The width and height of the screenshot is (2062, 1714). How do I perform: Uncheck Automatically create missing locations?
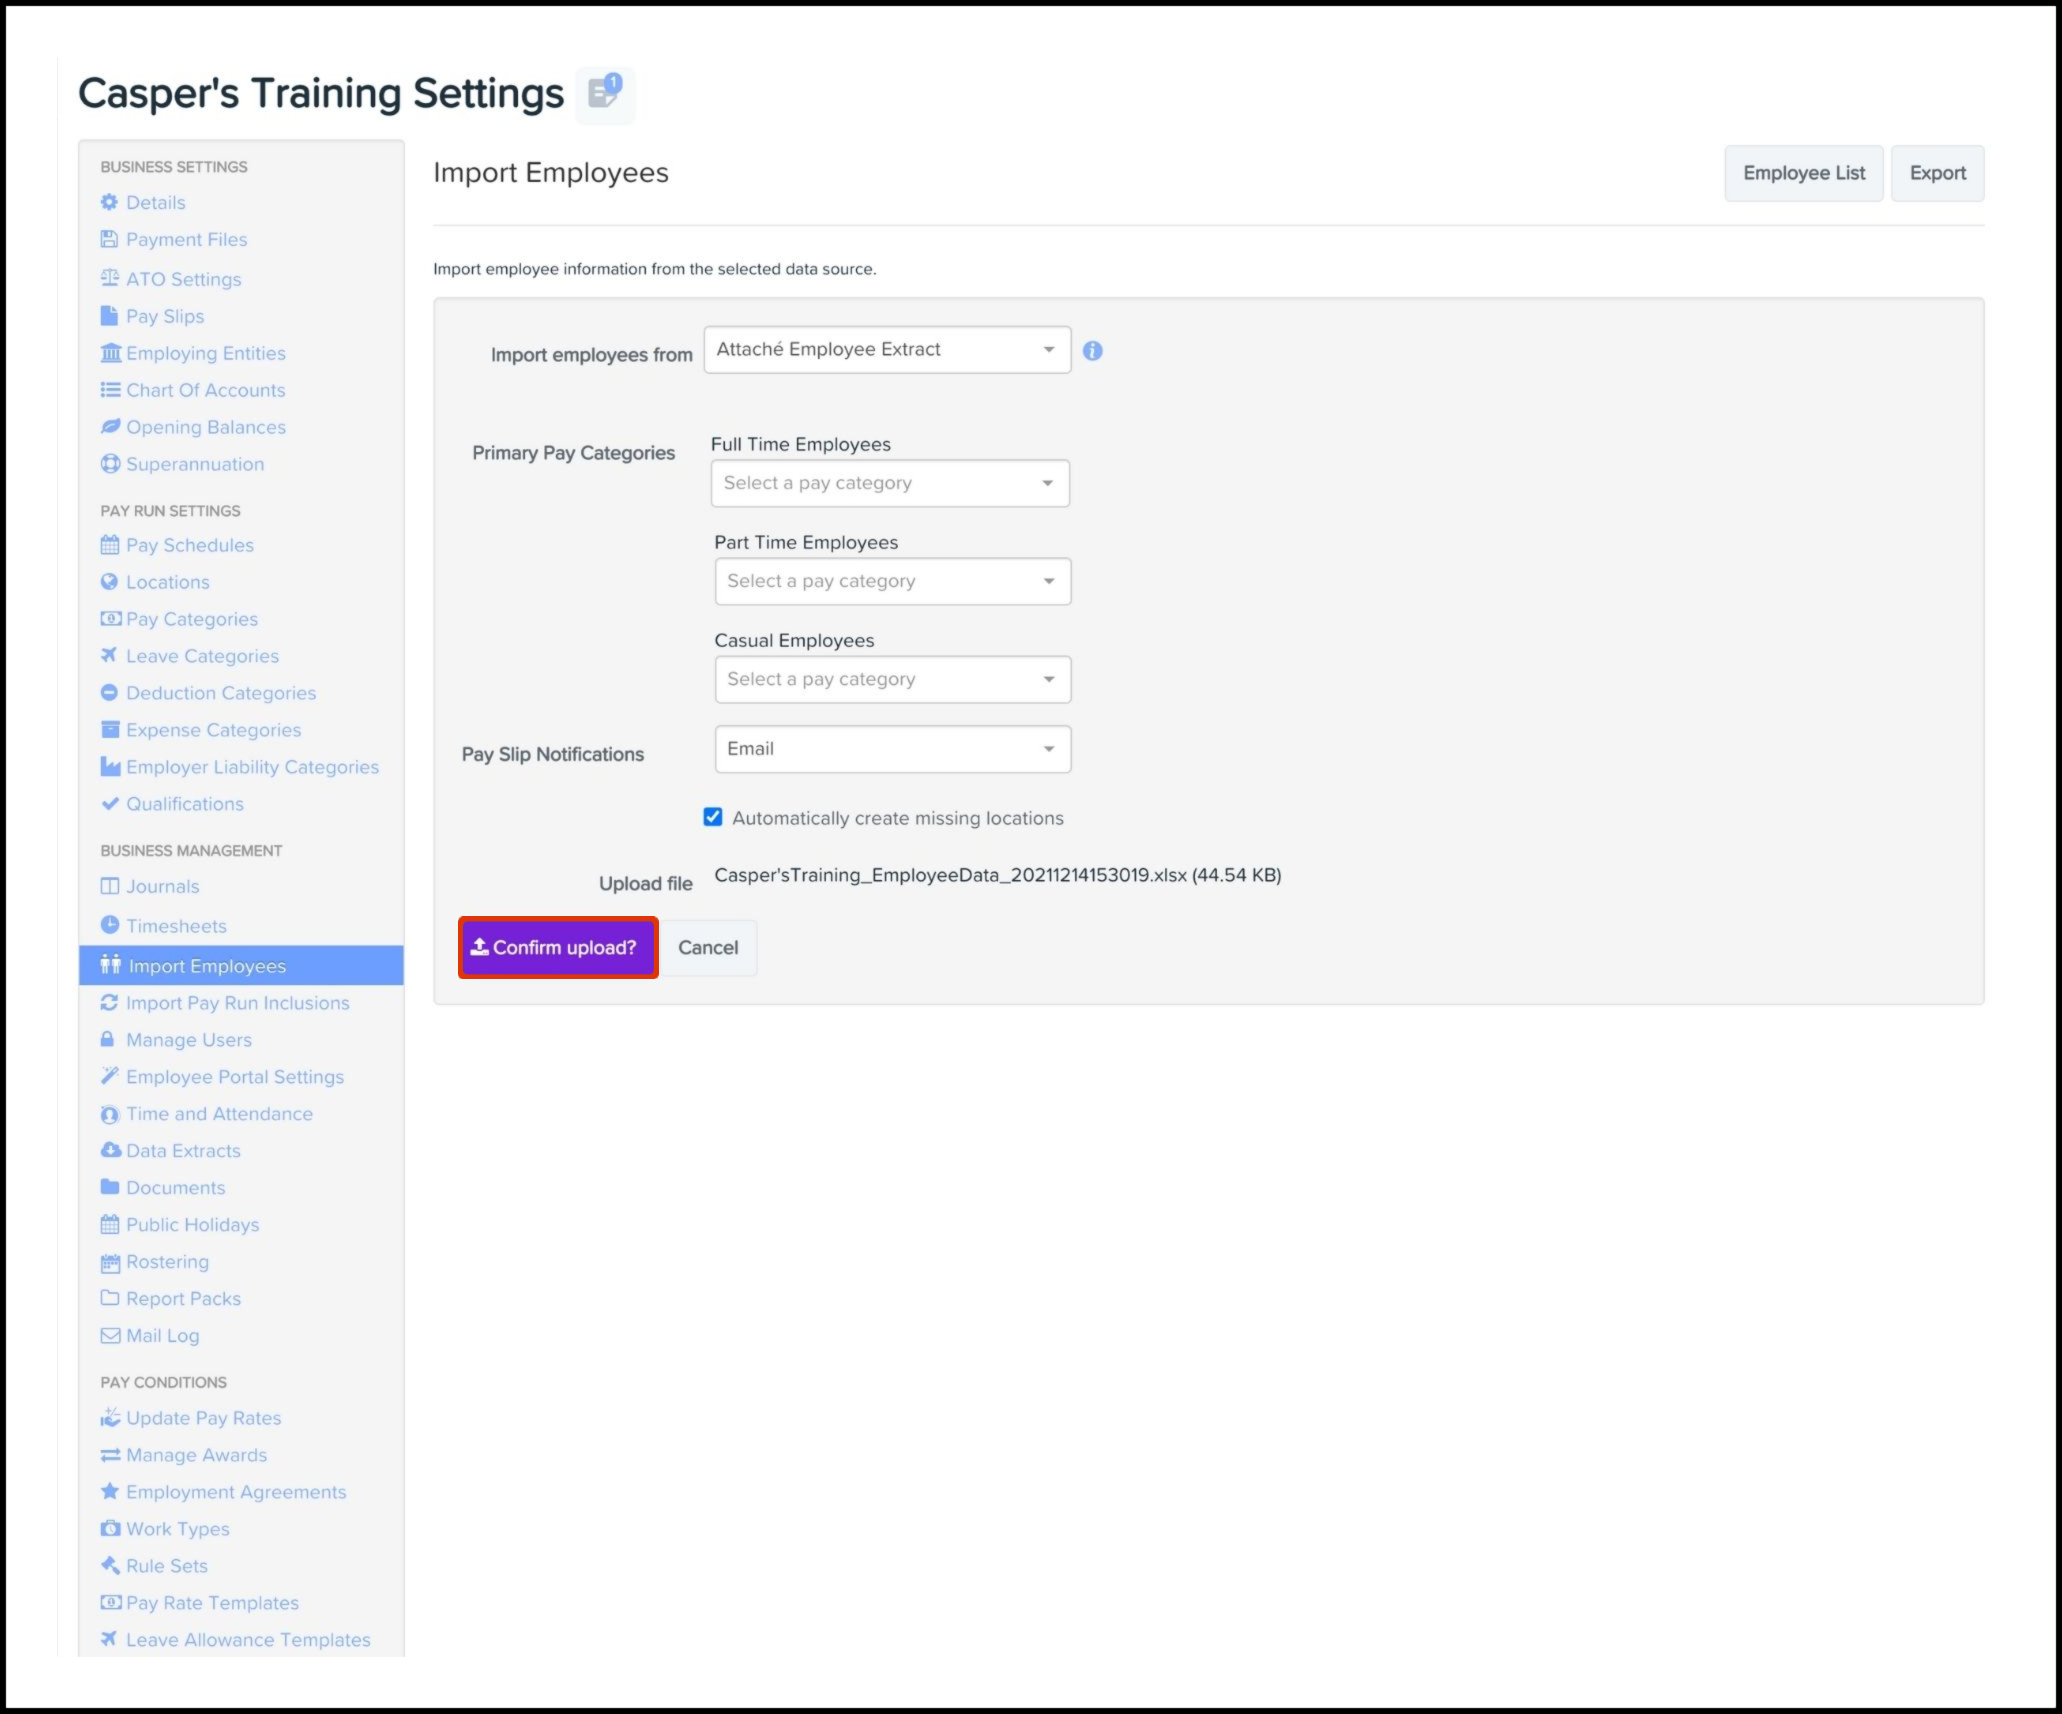(x=713, y=817)
